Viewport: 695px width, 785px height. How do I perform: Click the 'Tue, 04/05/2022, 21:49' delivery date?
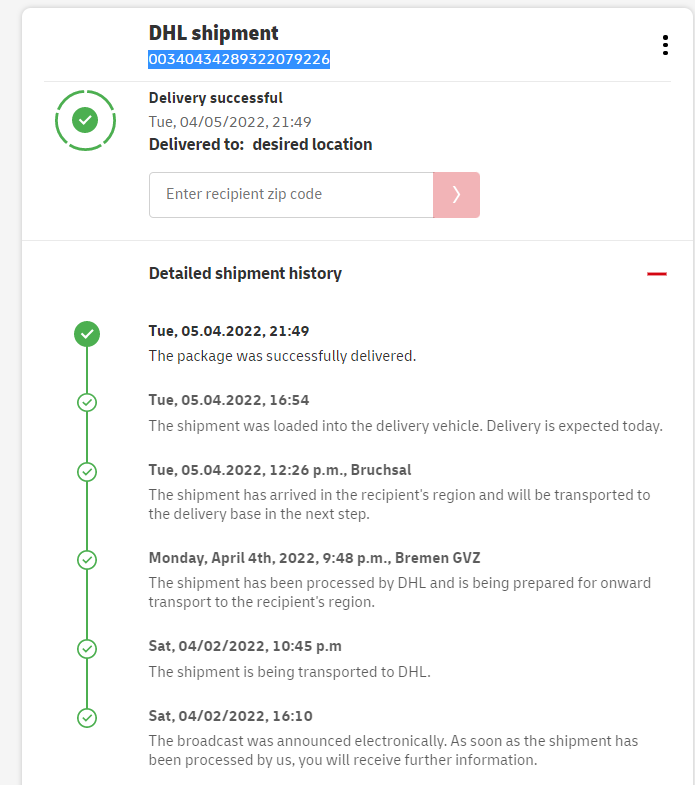click(230, 121)
